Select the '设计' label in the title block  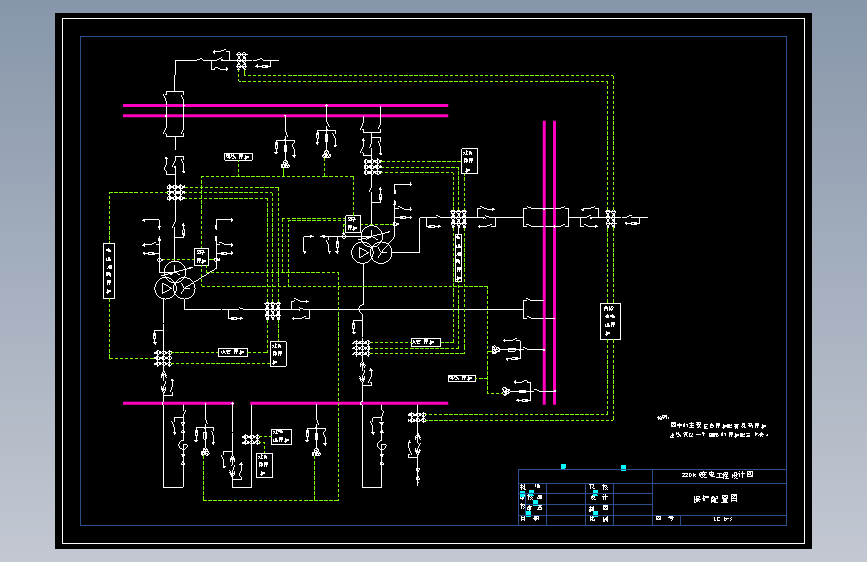(x=599, y=497)
